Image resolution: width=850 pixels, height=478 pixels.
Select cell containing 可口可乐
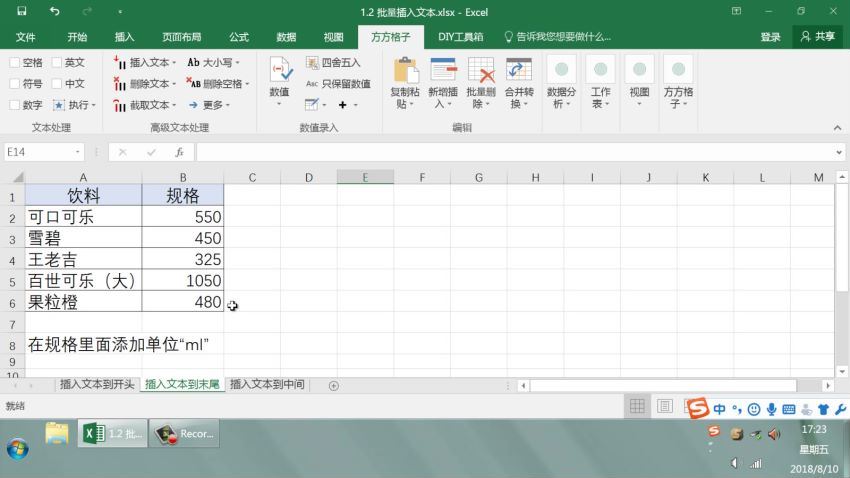click(x=83, y=216)
